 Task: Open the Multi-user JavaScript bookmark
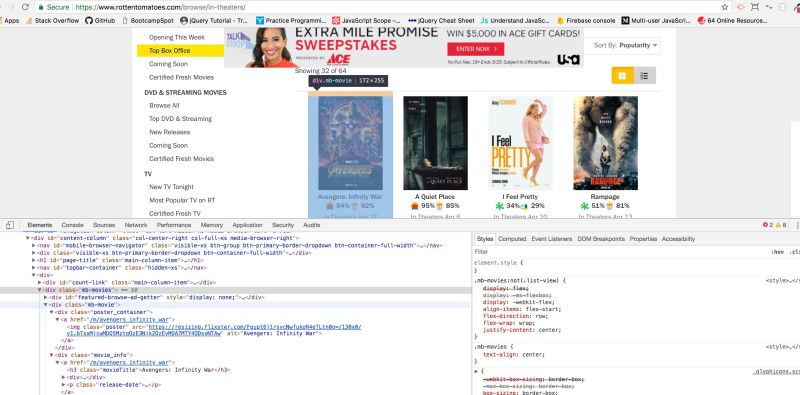point(656,21)
